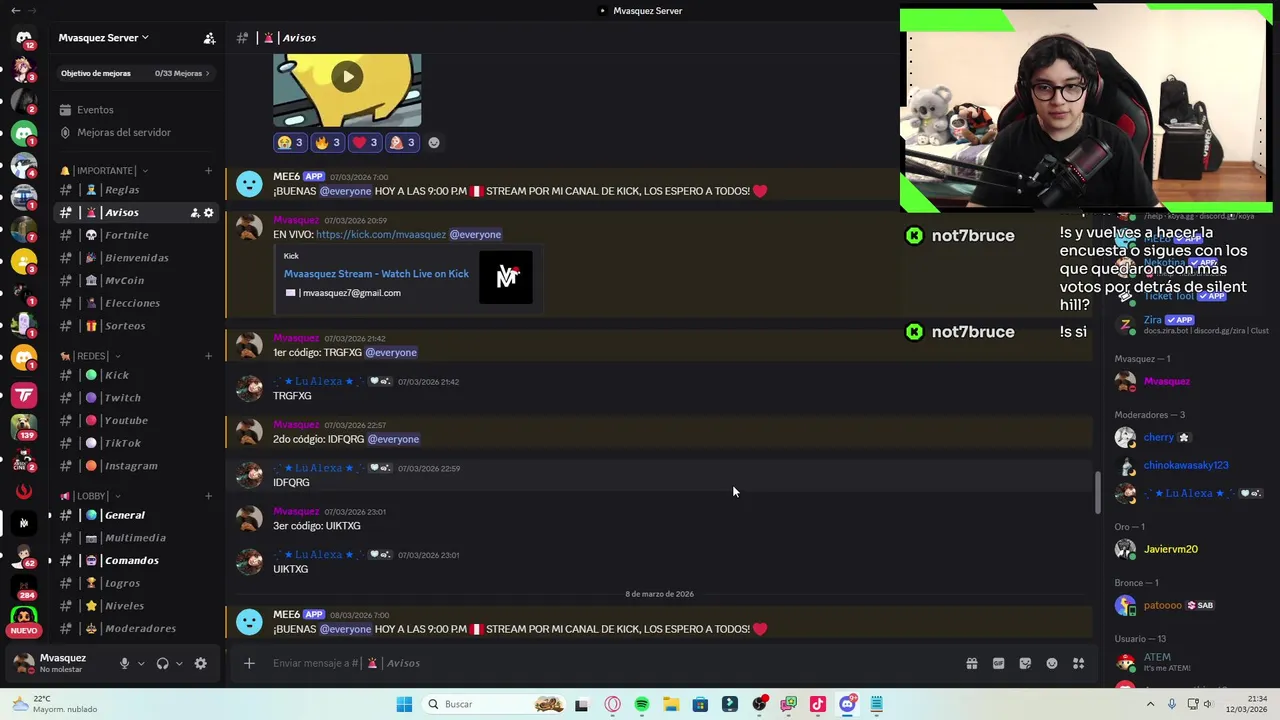Open the Windows Start menu

coord(404,704)
